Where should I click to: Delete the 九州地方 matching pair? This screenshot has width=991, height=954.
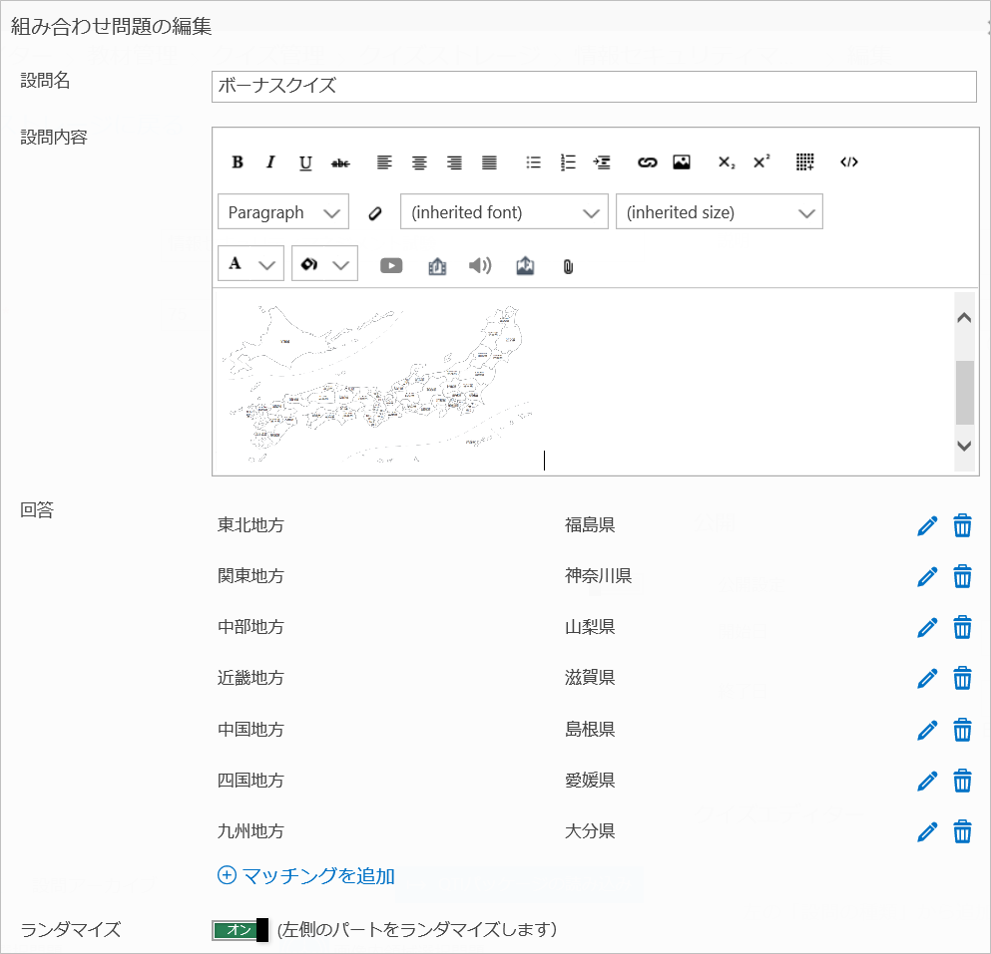click(962, 831)
